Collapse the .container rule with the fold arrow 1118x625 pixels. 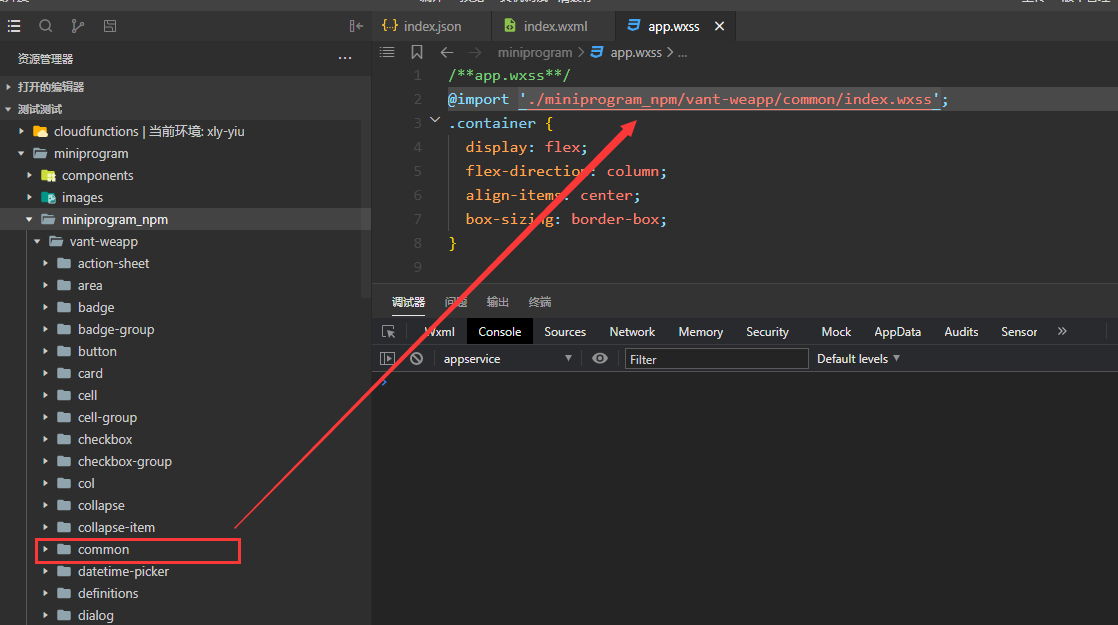coord(434,118)
